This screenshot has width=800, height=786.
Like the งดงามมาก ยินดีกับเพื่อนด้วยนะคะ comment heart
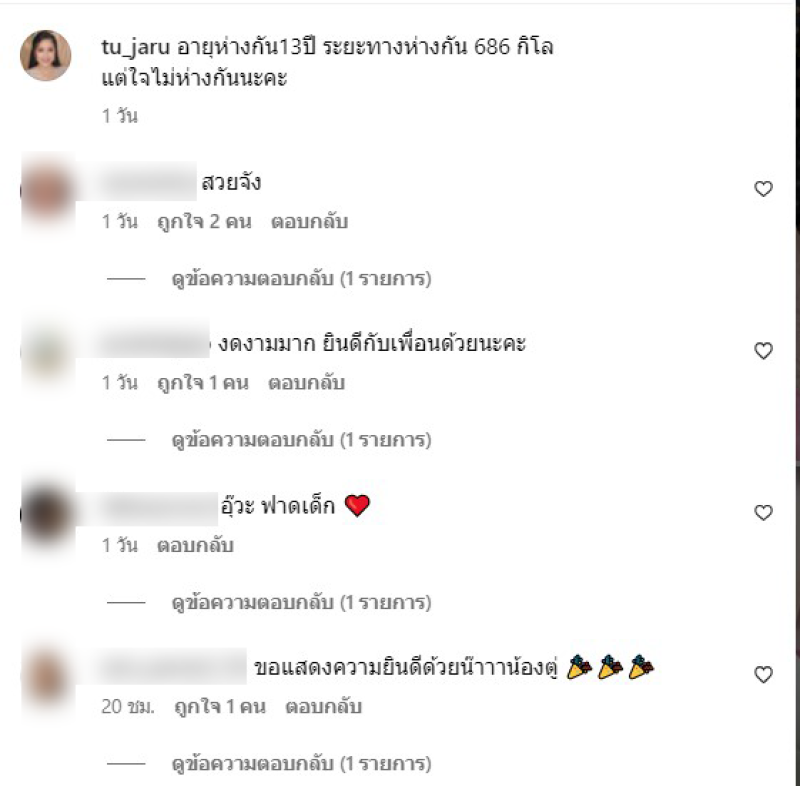click(x=763, y=350)
